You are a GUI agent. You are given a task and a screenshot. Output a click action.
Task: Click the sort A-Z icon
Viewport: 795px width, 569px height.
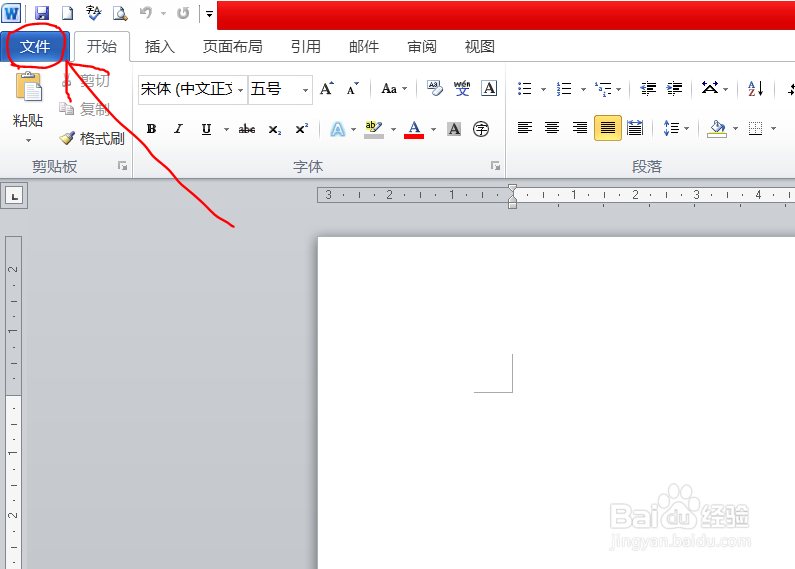coord(755,89)
